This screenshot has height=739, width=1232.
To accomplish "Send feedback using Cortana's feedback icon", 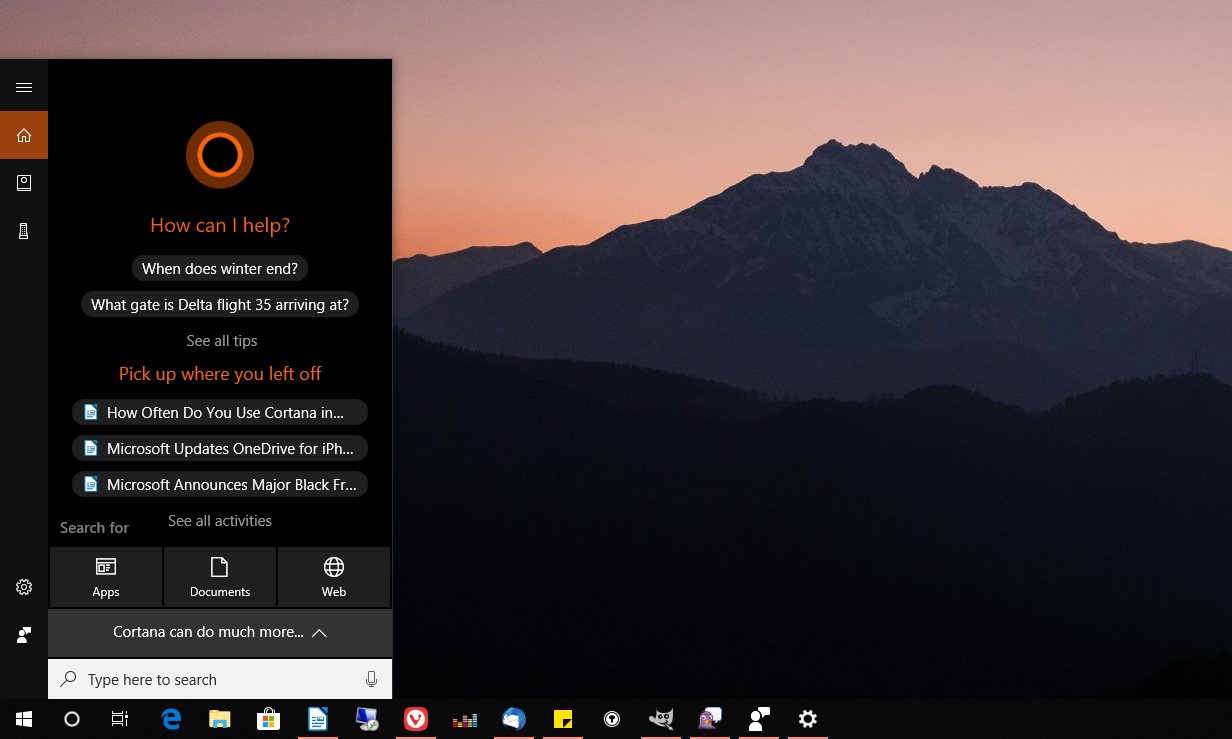I will 24,635.
